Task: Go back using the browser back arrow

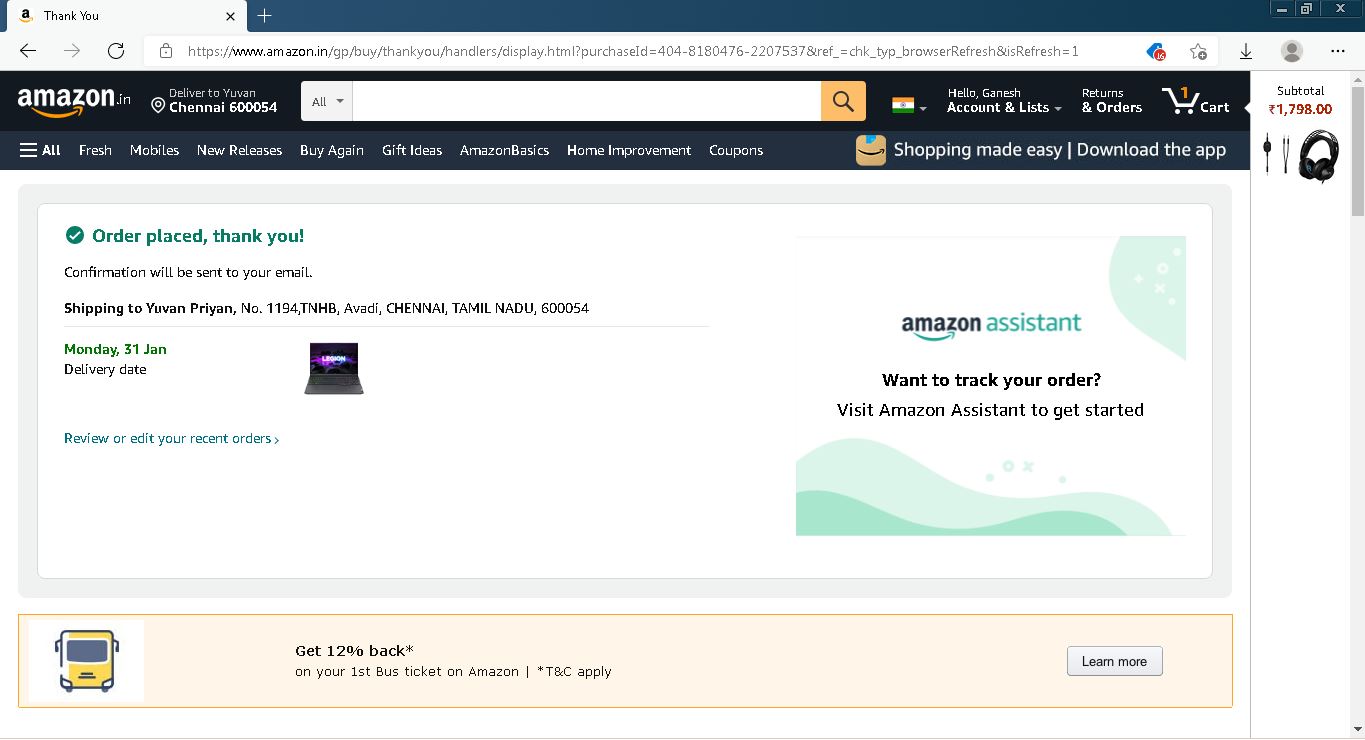Action: [x=28, y=51]
